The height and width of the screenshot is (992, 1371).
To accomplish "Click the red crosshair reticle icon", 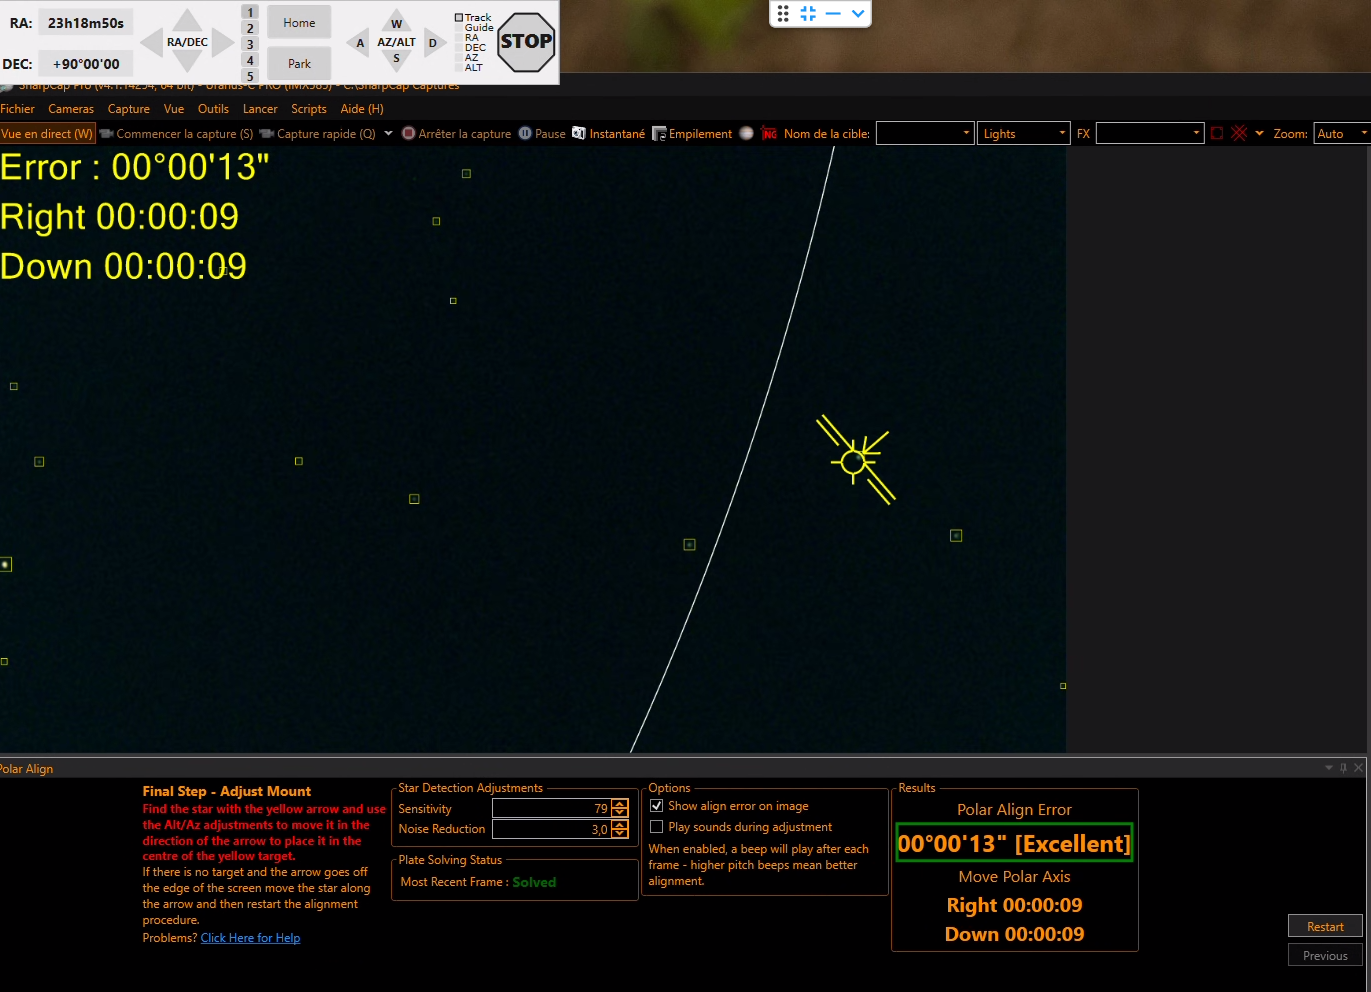I will coord(1239,133).
